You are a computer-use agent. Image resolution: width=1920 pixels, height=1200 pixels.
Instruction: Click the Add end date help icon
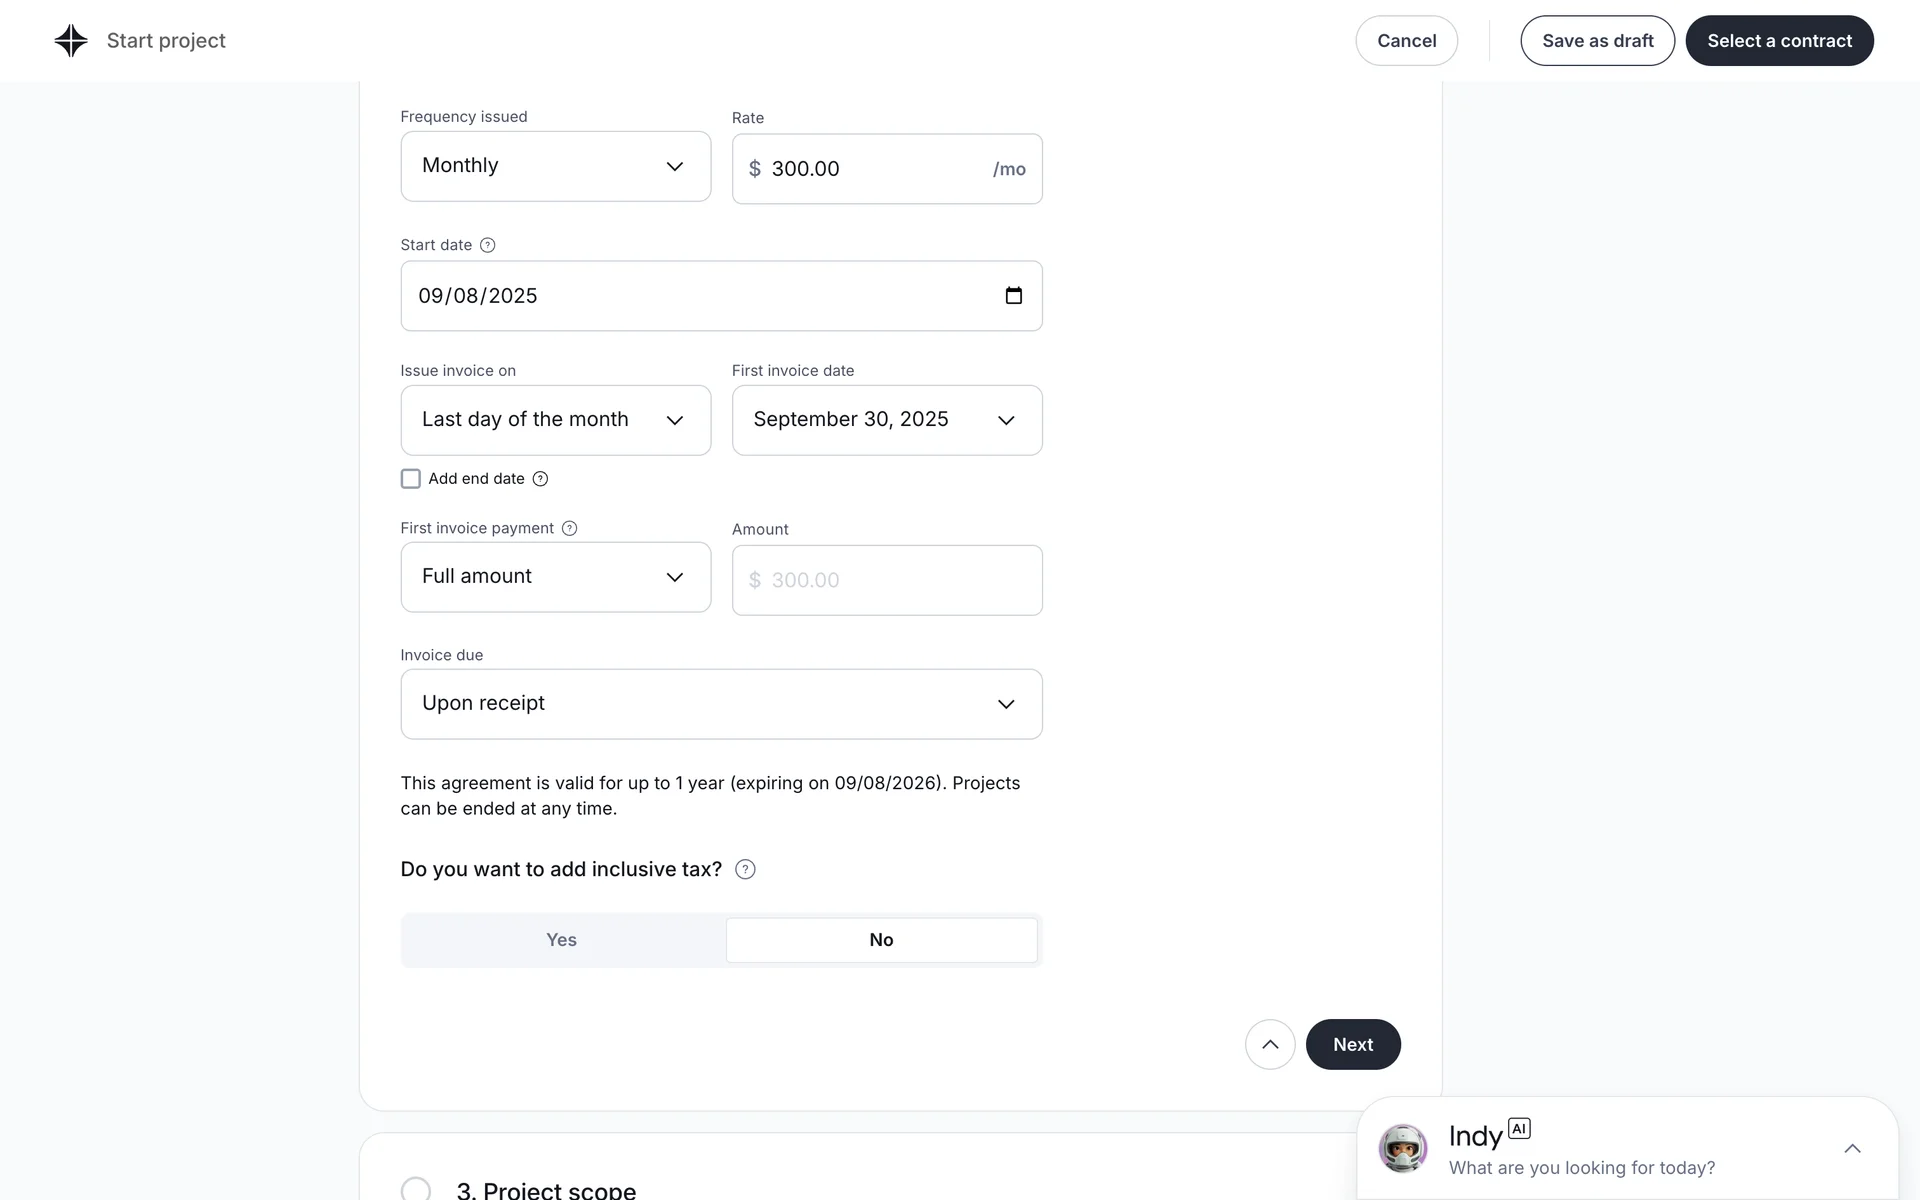coord(540,479)
